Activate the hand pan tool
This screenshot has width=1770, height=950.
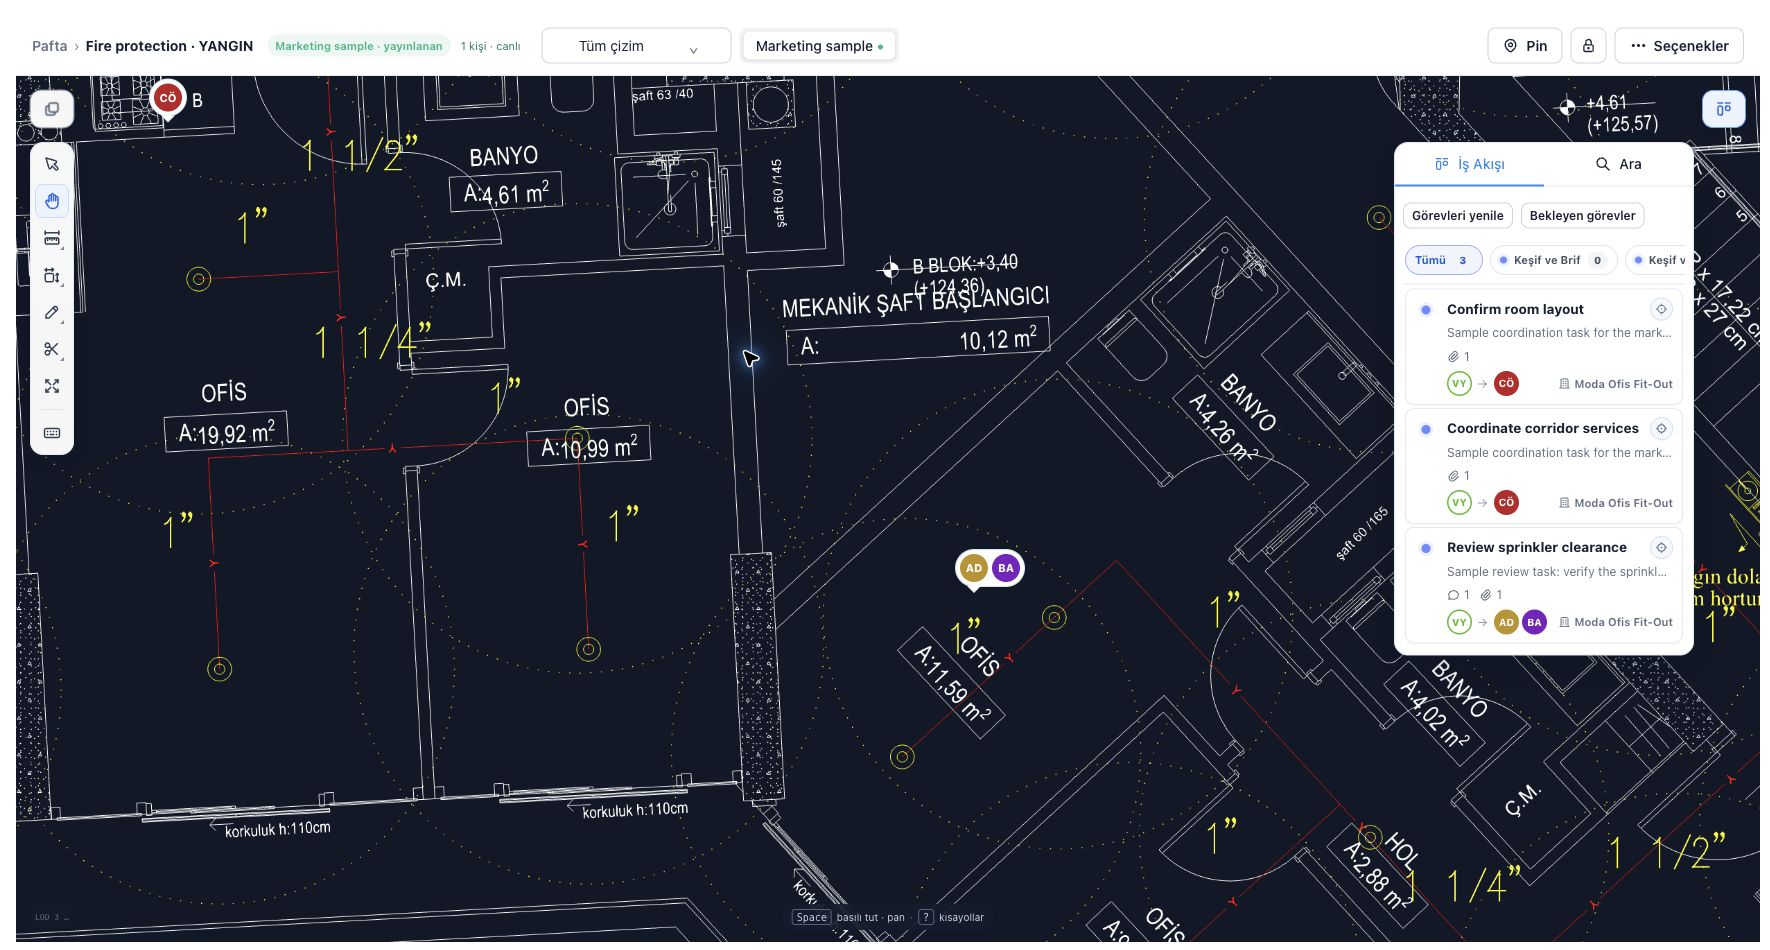click(x=52, y=201)
